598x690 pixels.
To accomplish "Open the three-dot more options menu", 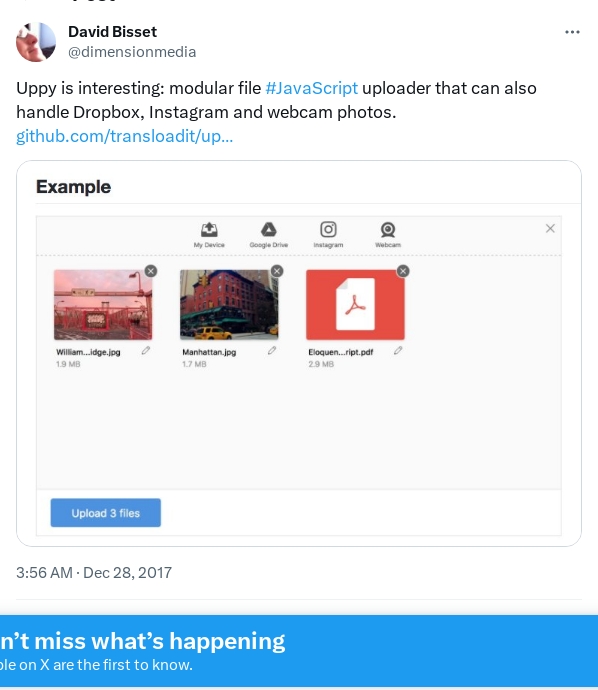I will (x=572, y=32).
